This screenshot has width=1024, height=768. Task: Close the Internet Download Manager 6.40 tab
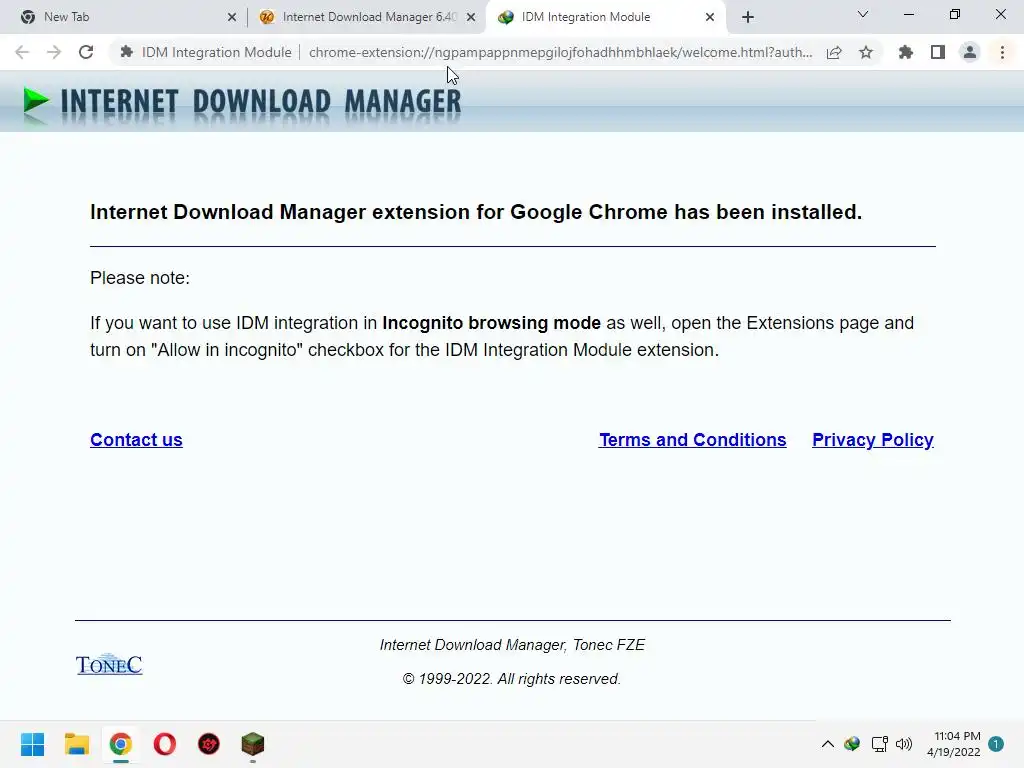coord(471,17)
